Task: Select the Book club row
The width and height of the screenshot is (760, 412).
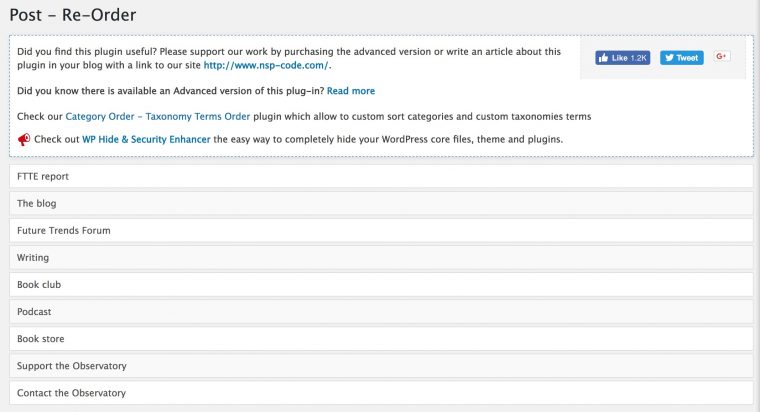Action: click(x=381, y=285)
